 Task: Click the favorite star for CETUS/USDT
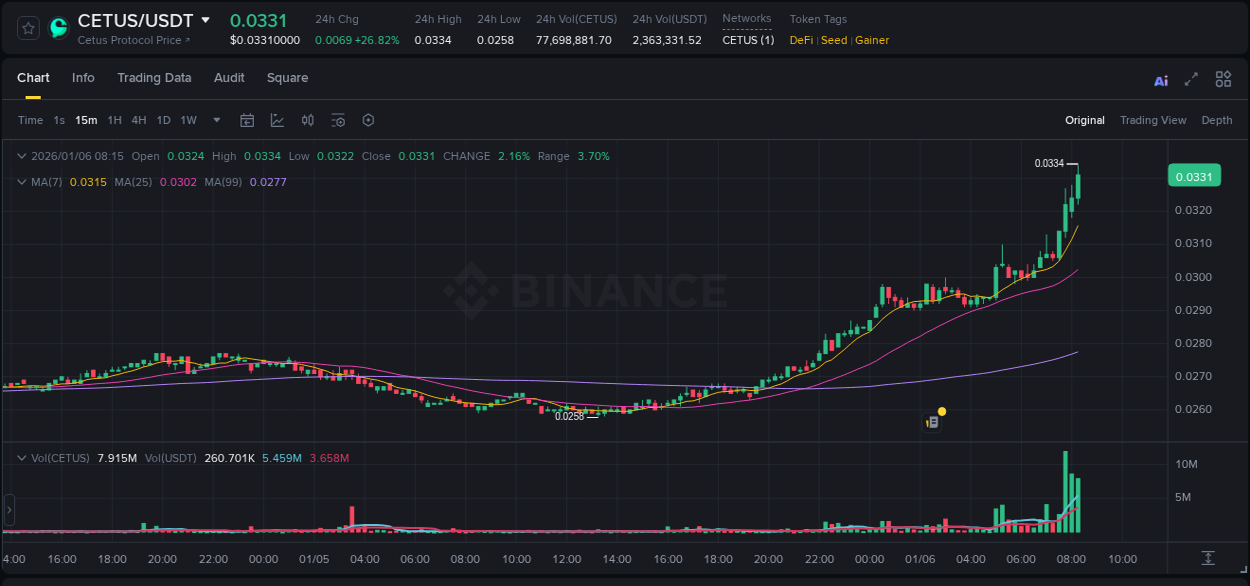tap(27, 28)
